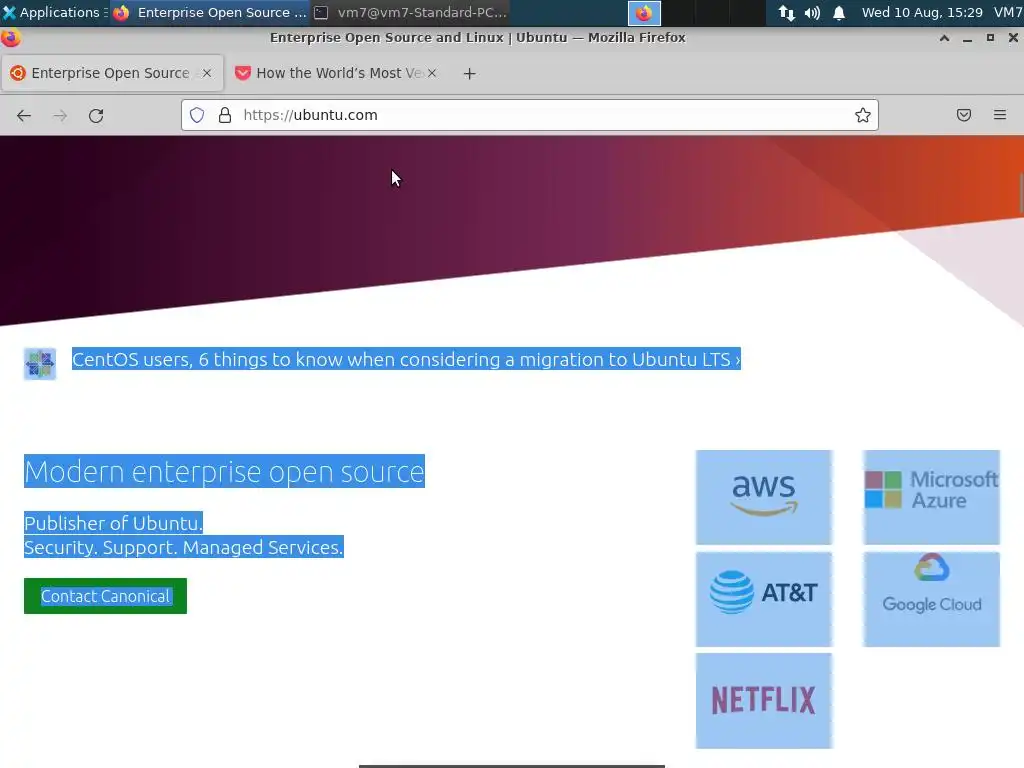Click the Firefox workspace switcher thumbnail
This screenshot has height=768, width=1024.
(644, 12)
